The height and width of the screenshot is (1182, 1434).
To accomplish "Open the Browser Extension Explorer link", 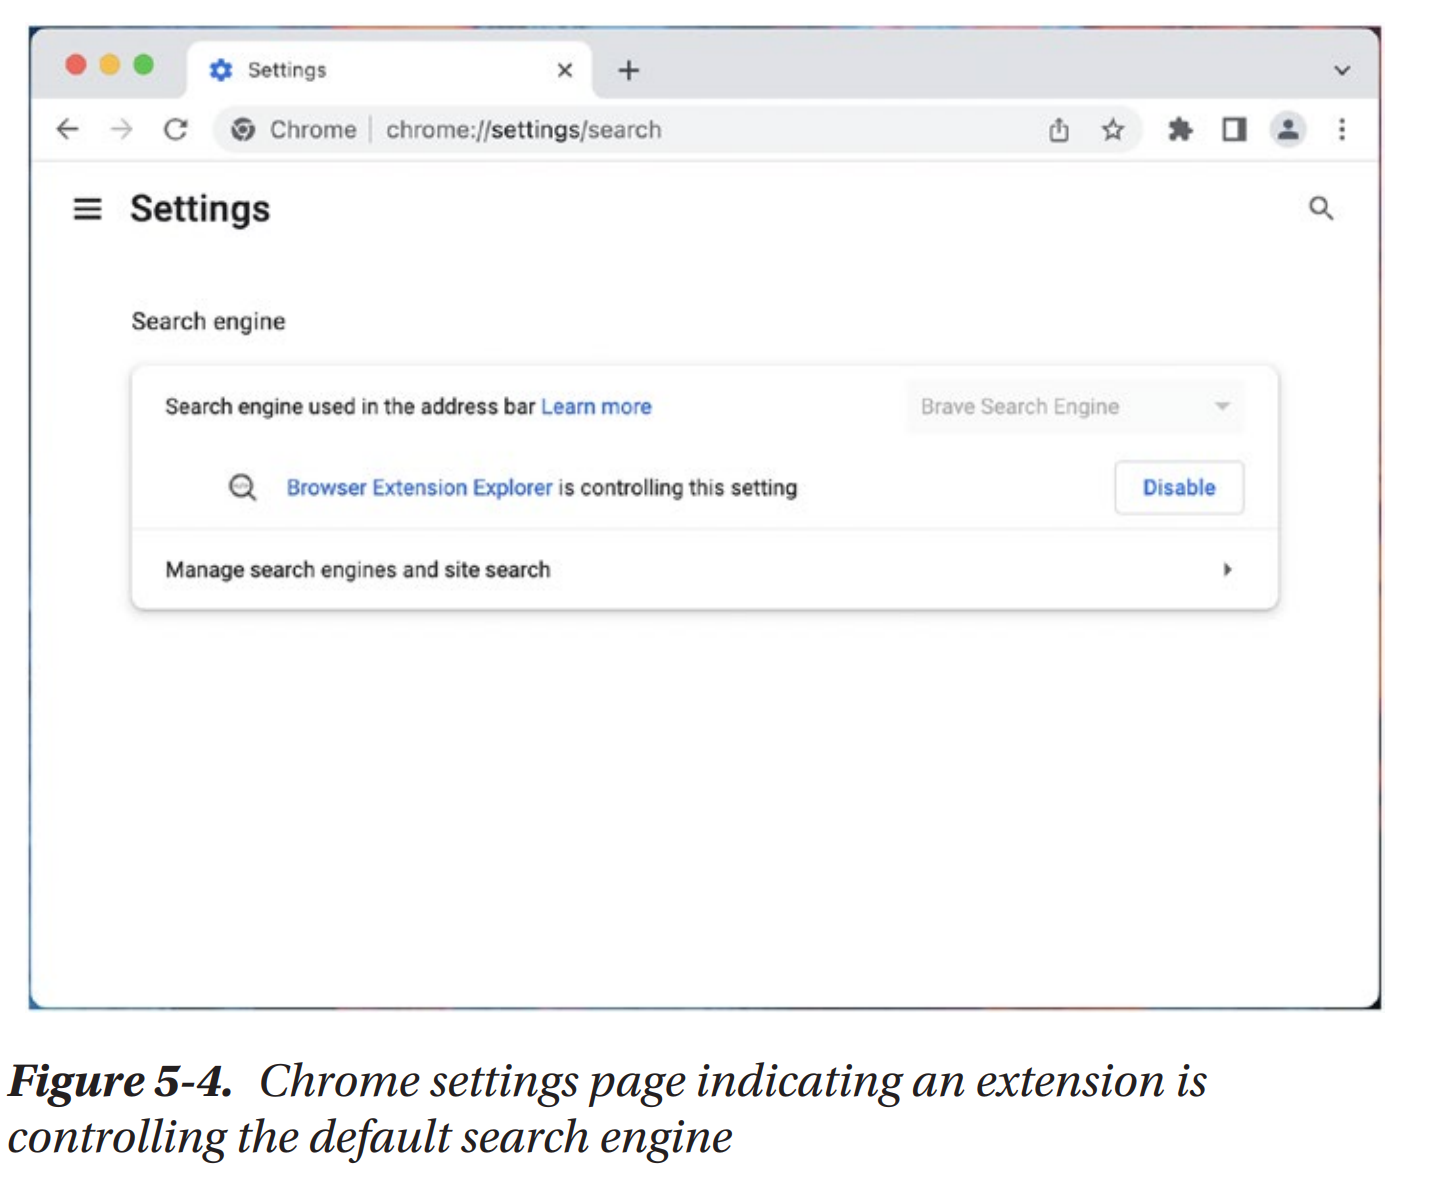I will 419,488.
